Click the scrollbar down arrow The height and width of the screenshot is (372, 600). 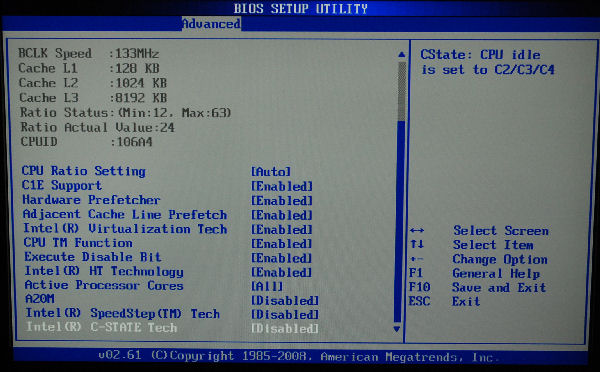pyautogui.click(x=397, y=329)
